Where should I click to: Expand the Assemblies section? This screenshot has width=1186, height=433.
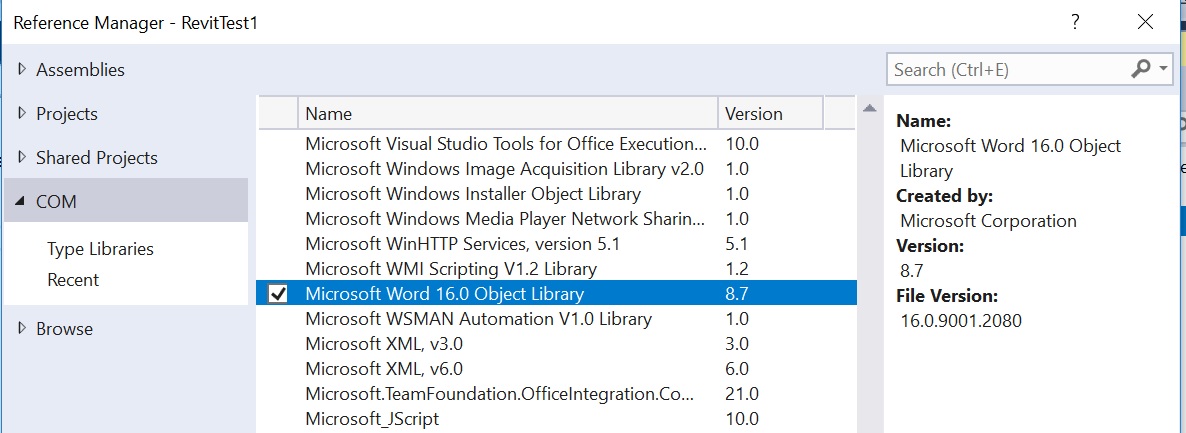23,70
